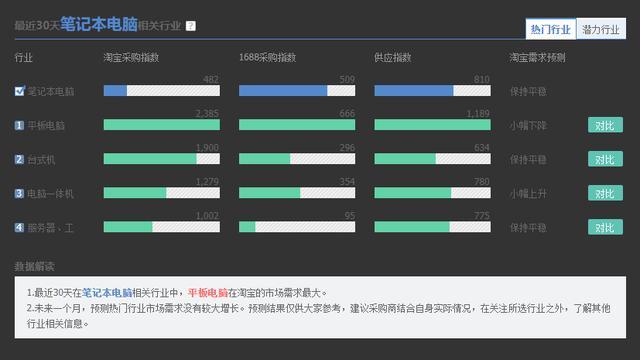Click red 平板电脑 in data summary

tap(208, 293)
